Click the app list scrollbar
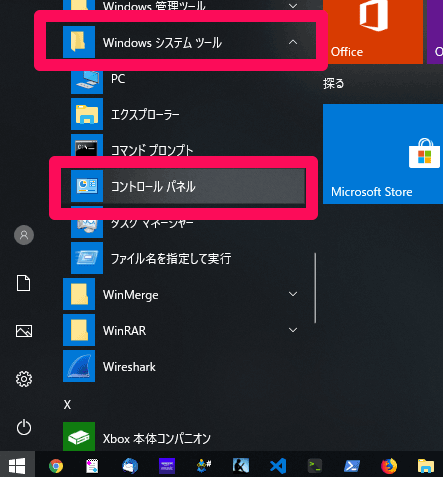The height and width of the screenshot is (477, 443). (315, 288)
